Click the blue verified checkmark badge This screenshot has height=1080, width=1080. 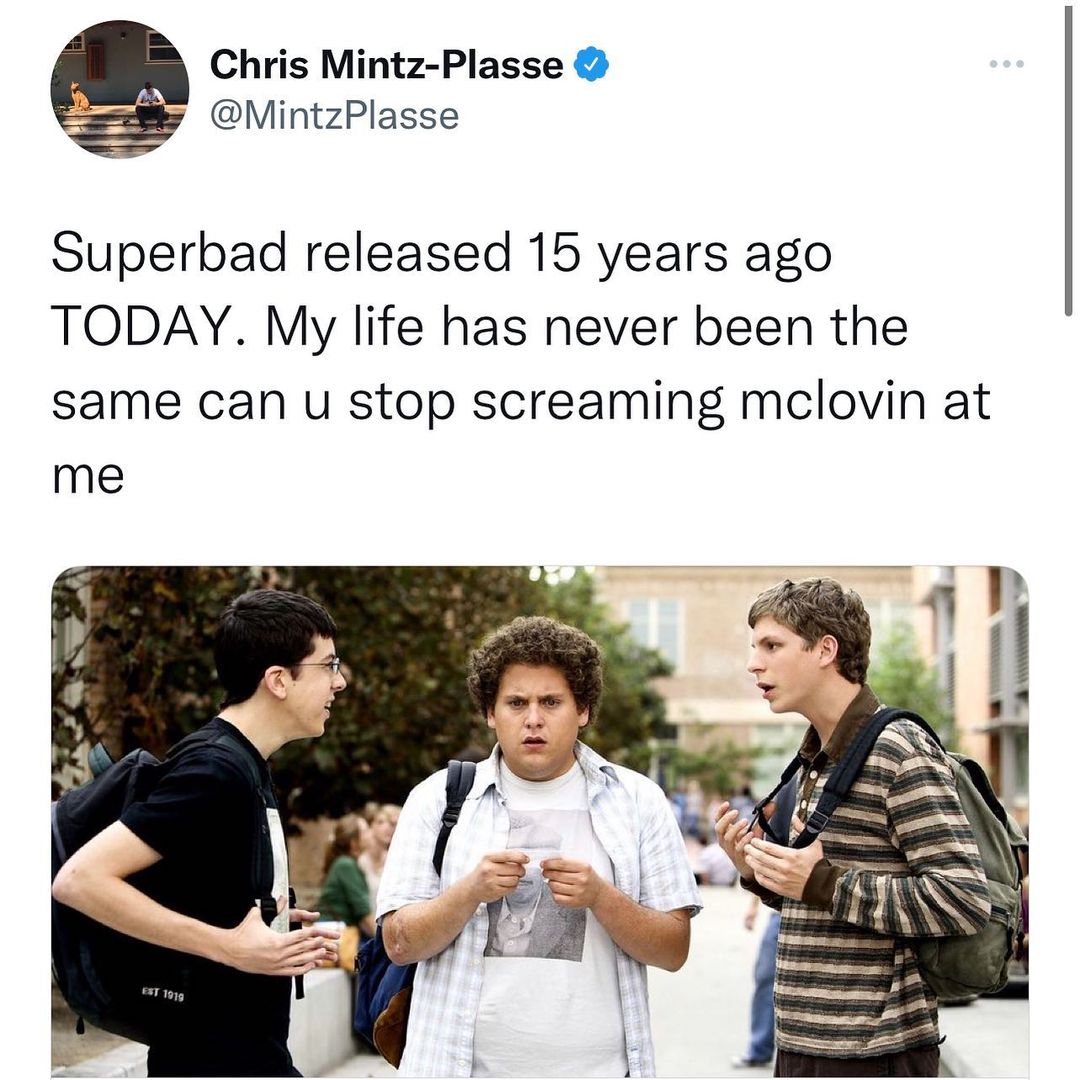tap(590, 65)
